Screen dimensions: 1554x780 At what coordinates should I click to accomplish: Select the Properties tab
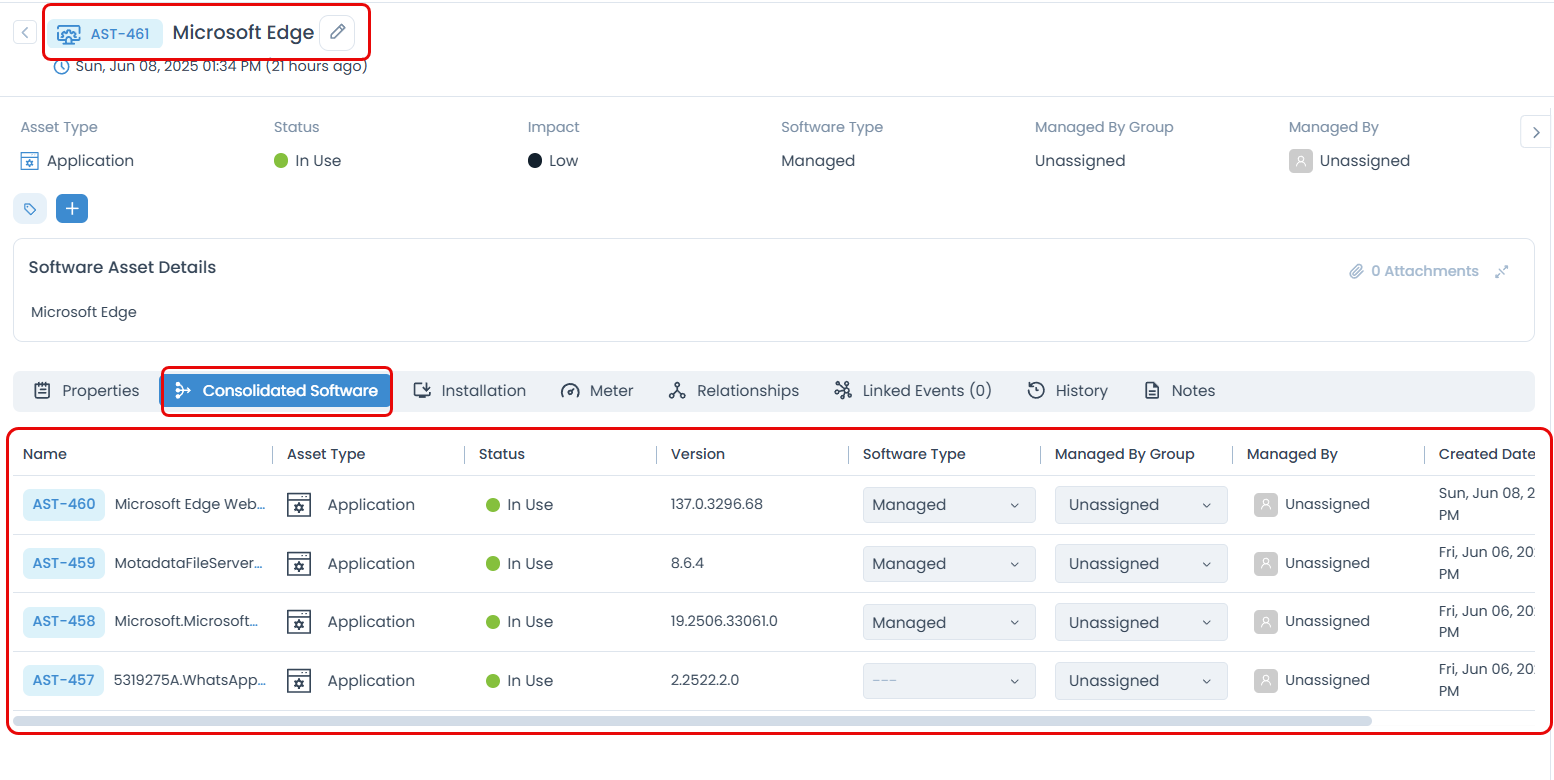pyautogui.click(x=86, y=390)
